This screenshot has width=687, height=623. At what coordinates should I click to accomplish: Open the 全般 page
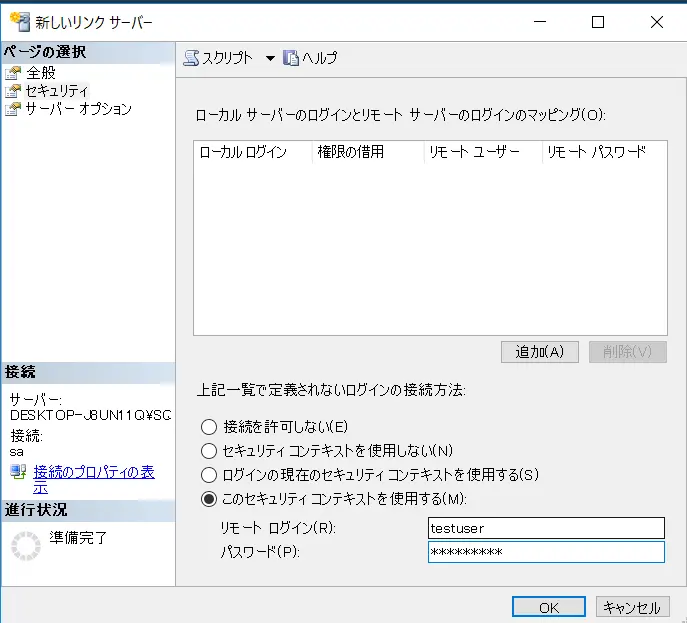(x=41, y=73)
